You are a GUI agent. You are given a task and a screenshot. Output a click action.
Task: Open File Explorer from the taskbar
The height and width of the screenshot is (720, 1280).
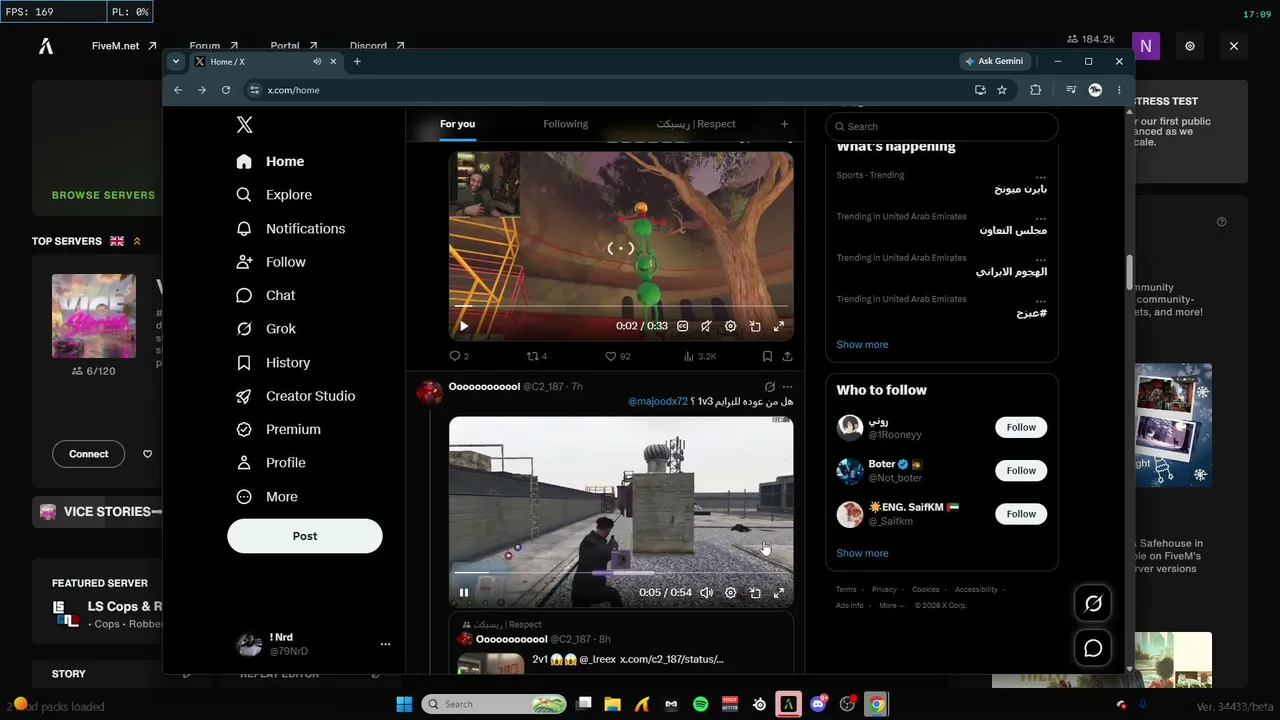coord(612,704)
